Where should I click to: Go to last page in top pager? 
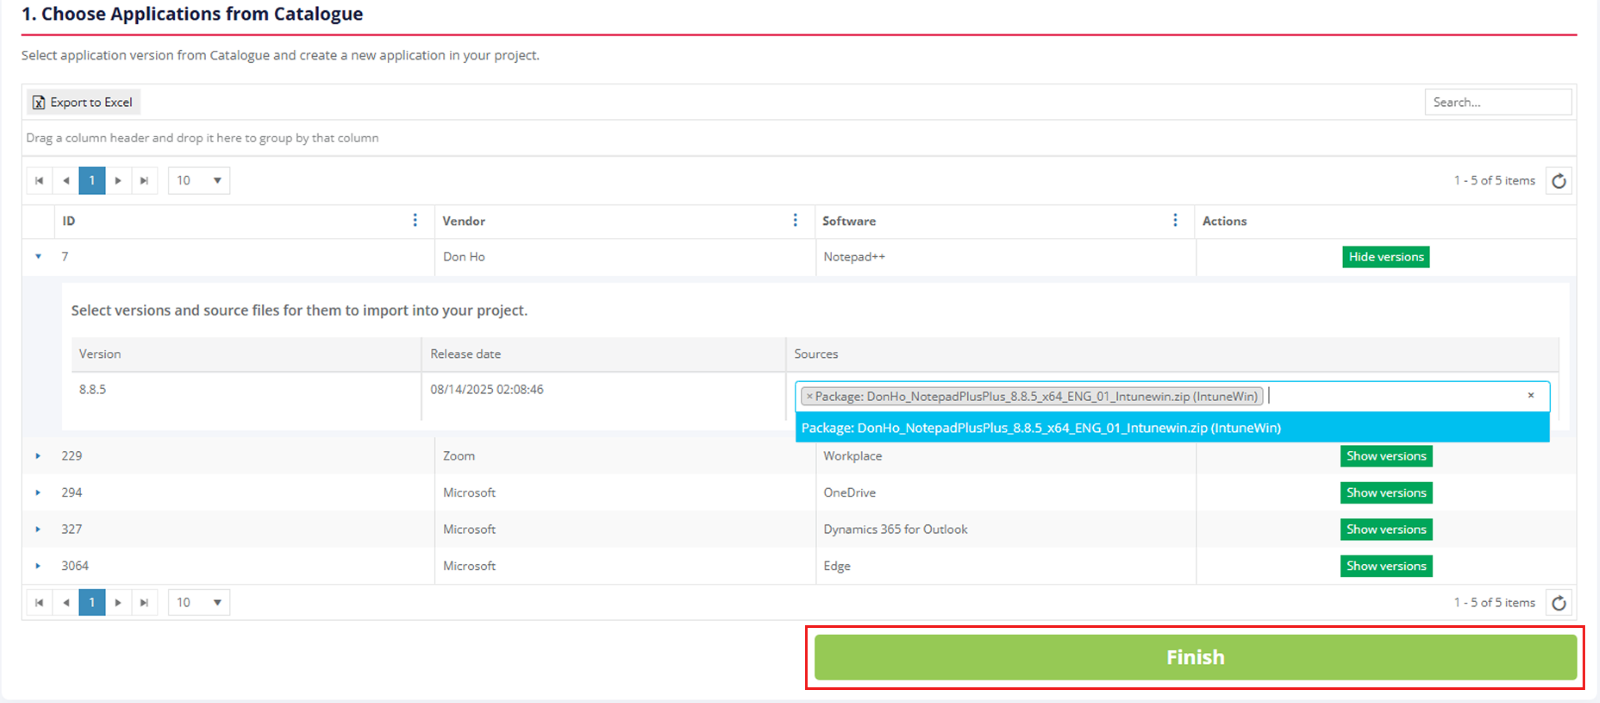click(x=144, y=181)
